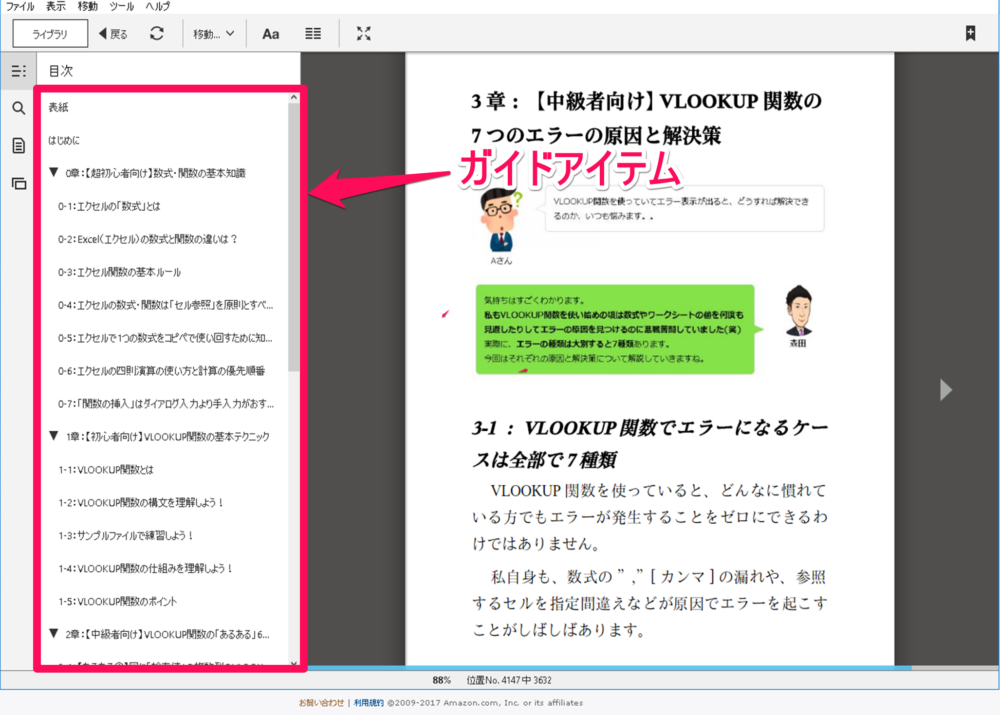The image size is (1000, 715).
Task: Click the ライブラリ button
Action: point(50,33)
